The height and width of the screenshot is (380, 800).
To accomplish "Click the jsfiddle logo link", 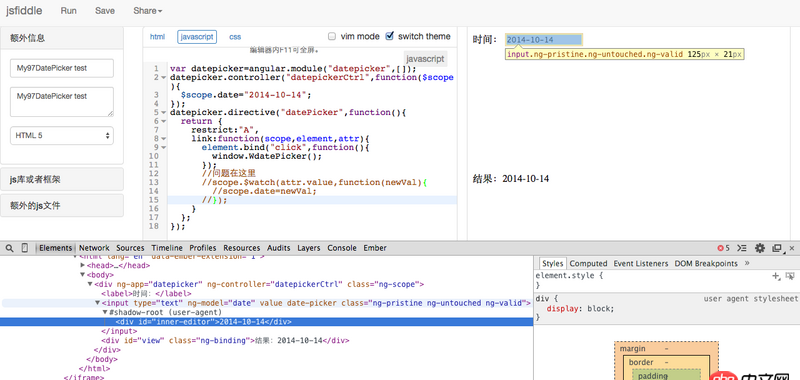I will click(x=24, y=11).
